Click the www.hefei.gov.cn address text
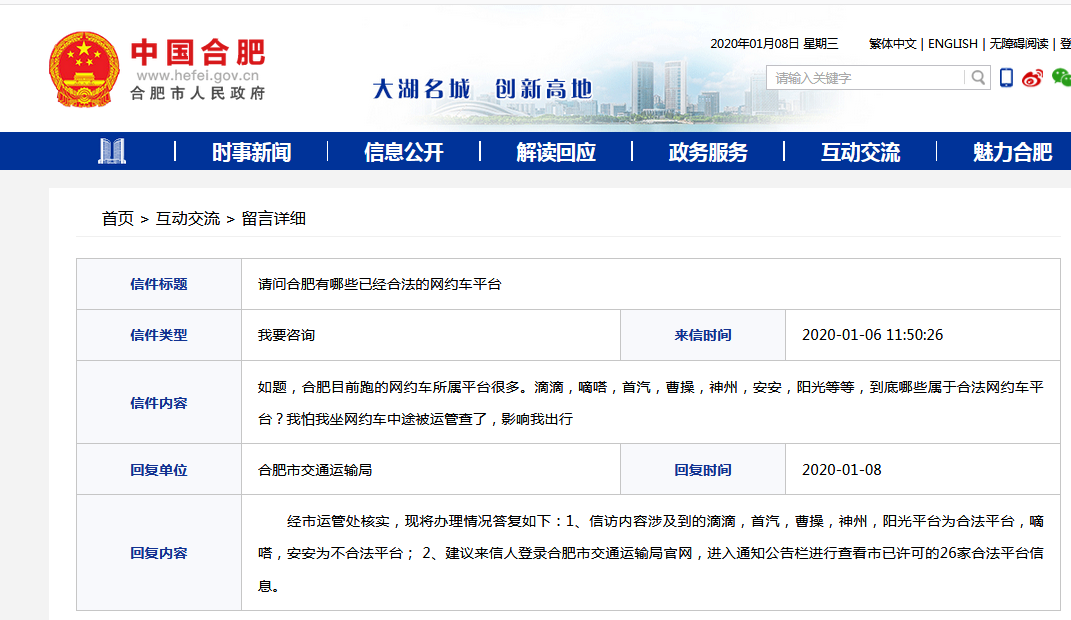 click(197, 76)
